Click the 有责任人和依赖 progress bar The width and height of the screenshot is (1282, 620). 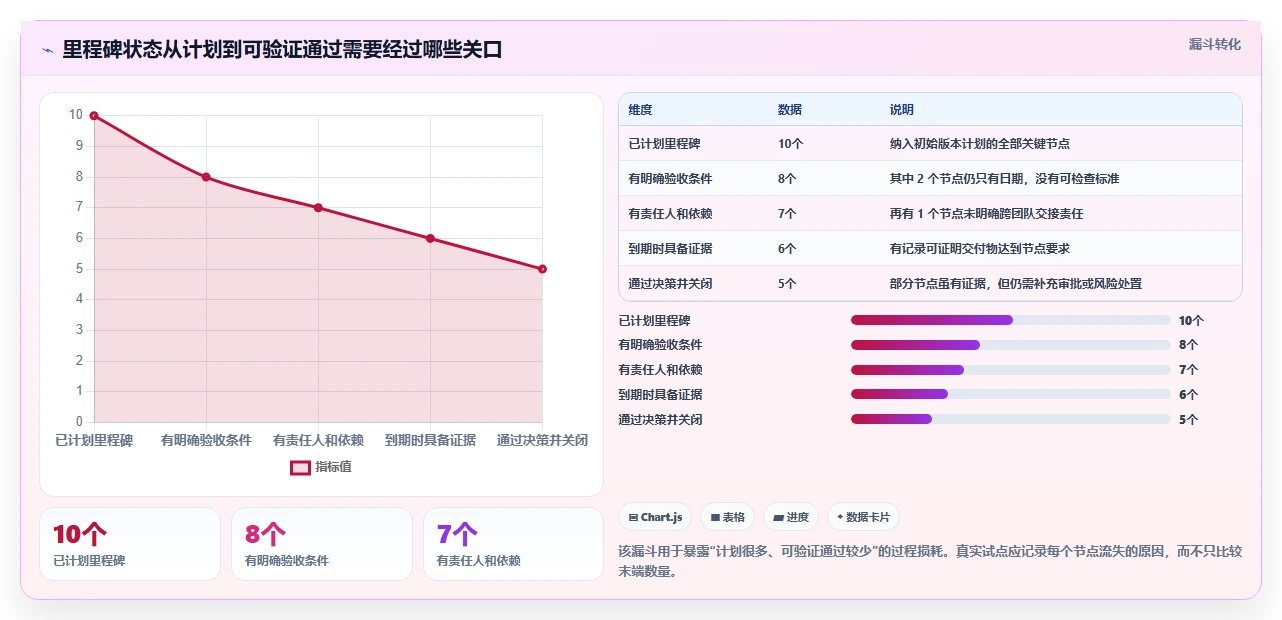1010,370
